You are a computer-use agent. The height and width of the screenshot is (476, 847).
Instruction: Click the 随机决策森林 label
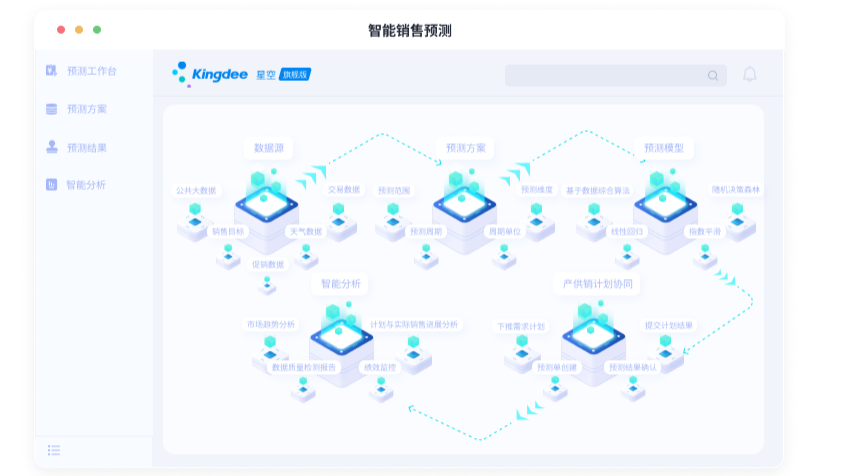[735, 190]
